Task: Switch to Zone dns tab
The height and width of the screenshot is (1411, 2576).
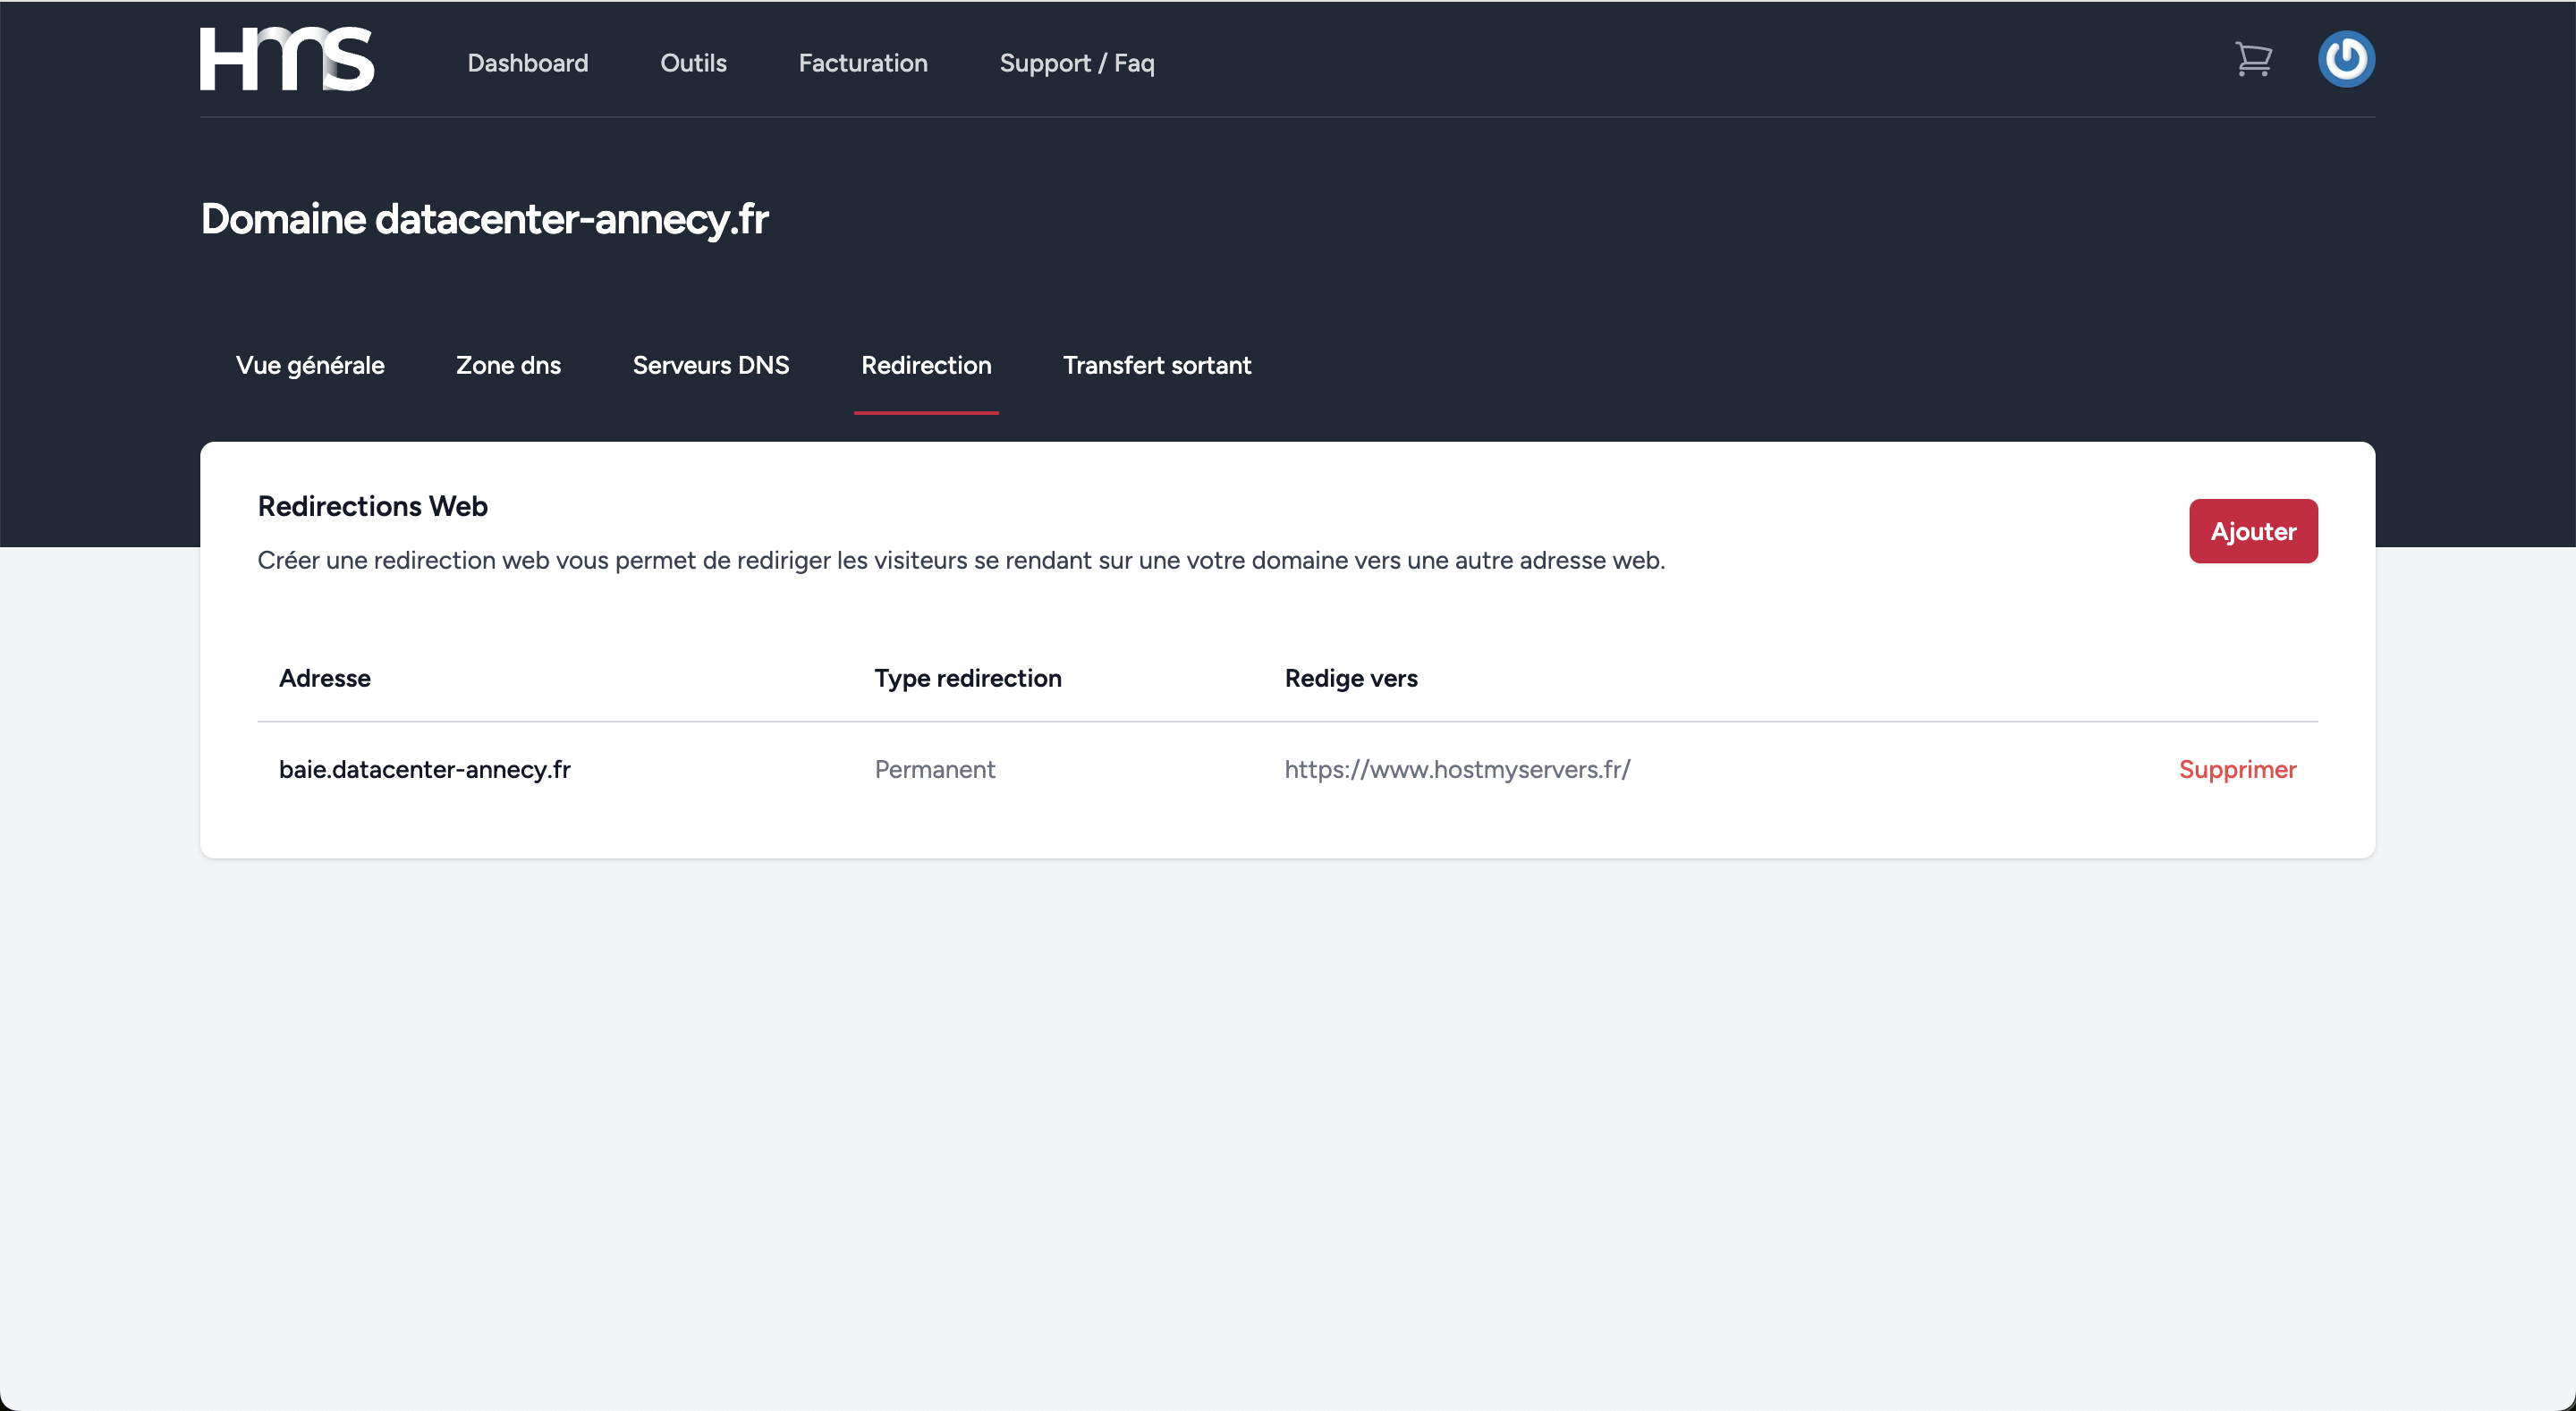Action: tap(508, 365)
